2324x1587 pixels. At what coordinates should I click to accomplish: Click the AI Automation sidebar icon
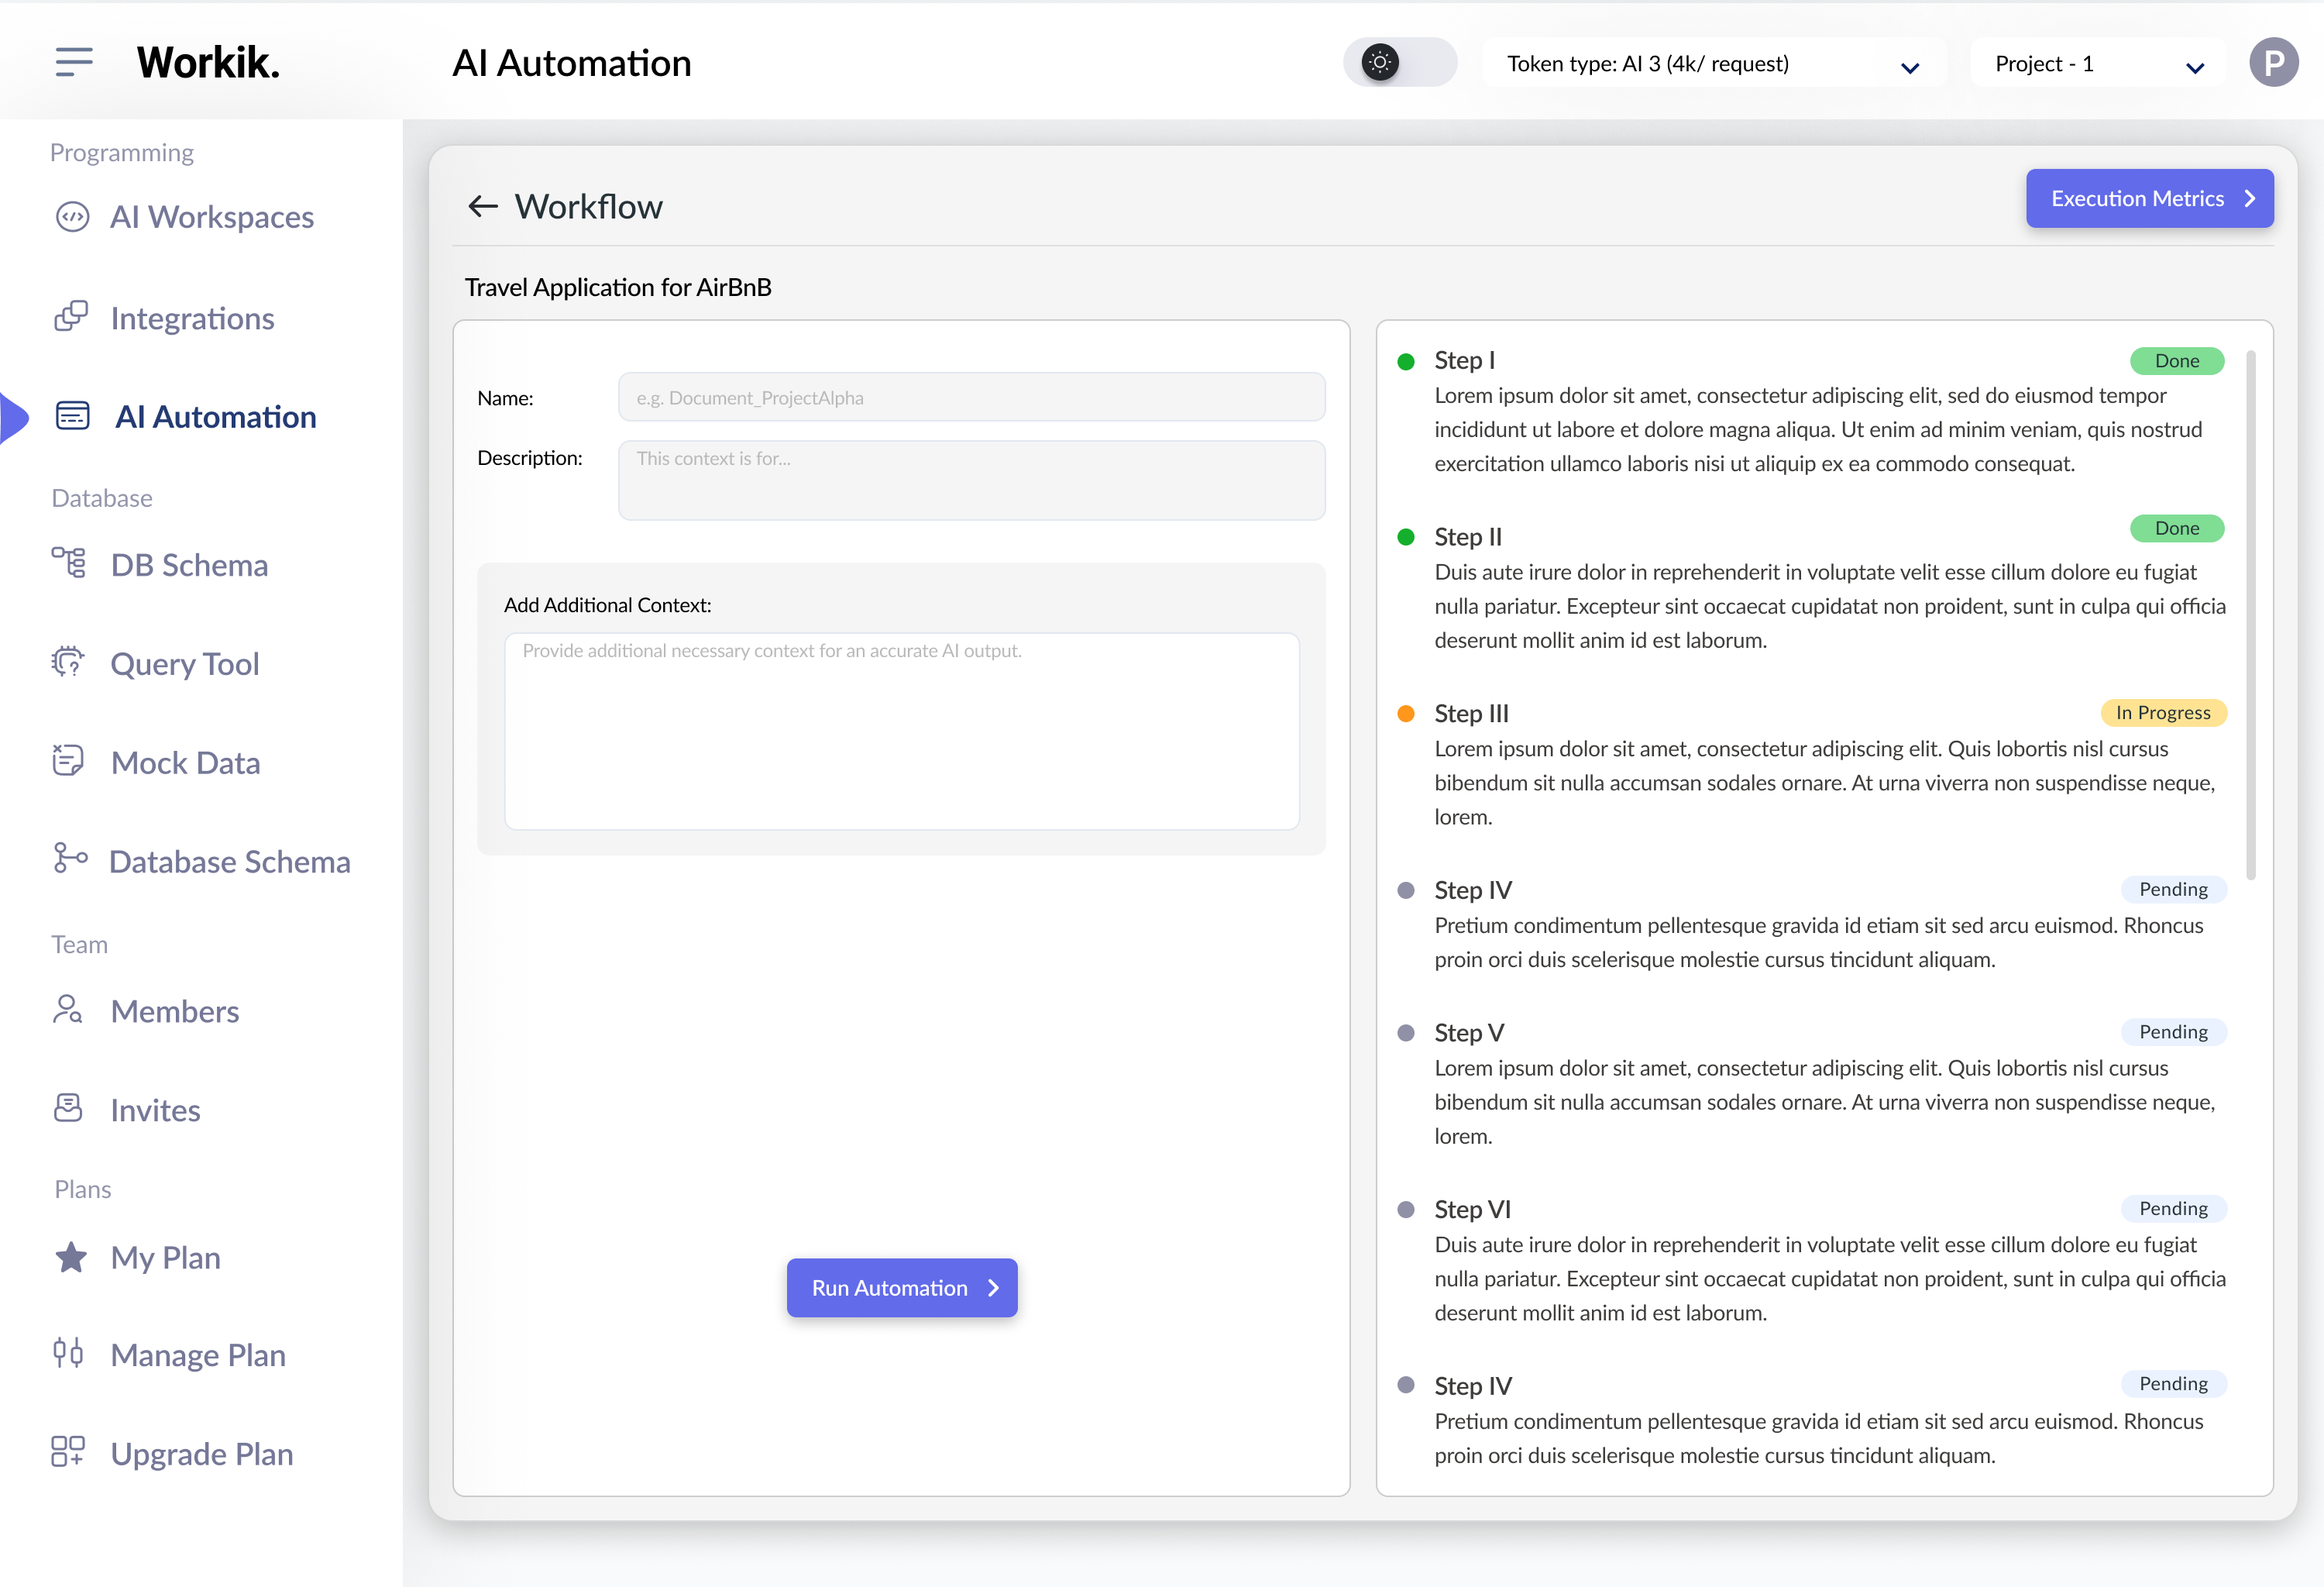click(72, 416)
